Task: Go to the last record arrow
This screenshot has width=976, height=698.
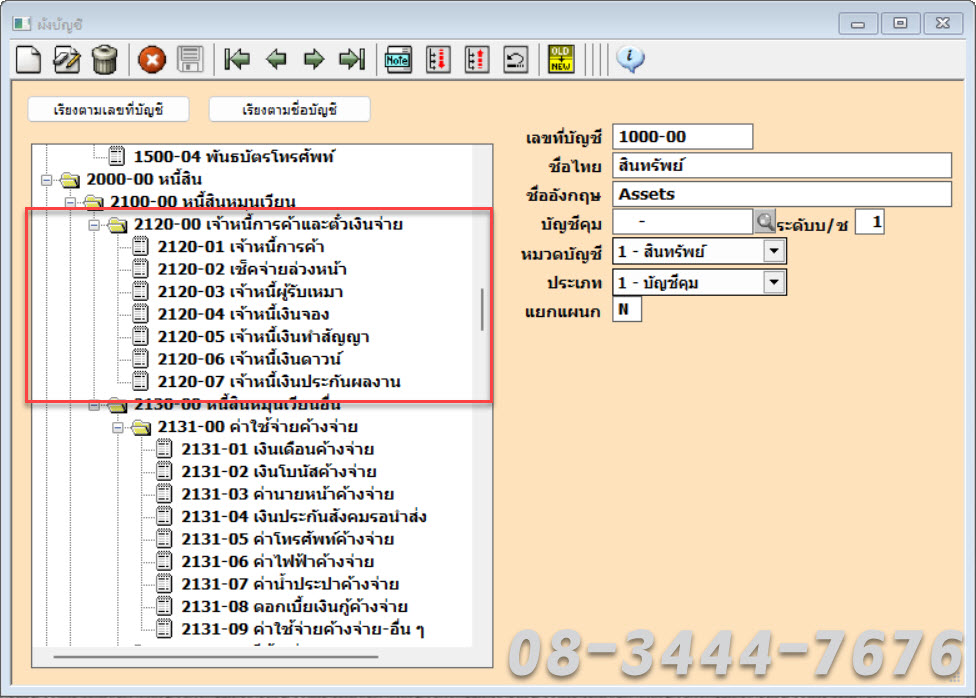Action: (351, 60)
